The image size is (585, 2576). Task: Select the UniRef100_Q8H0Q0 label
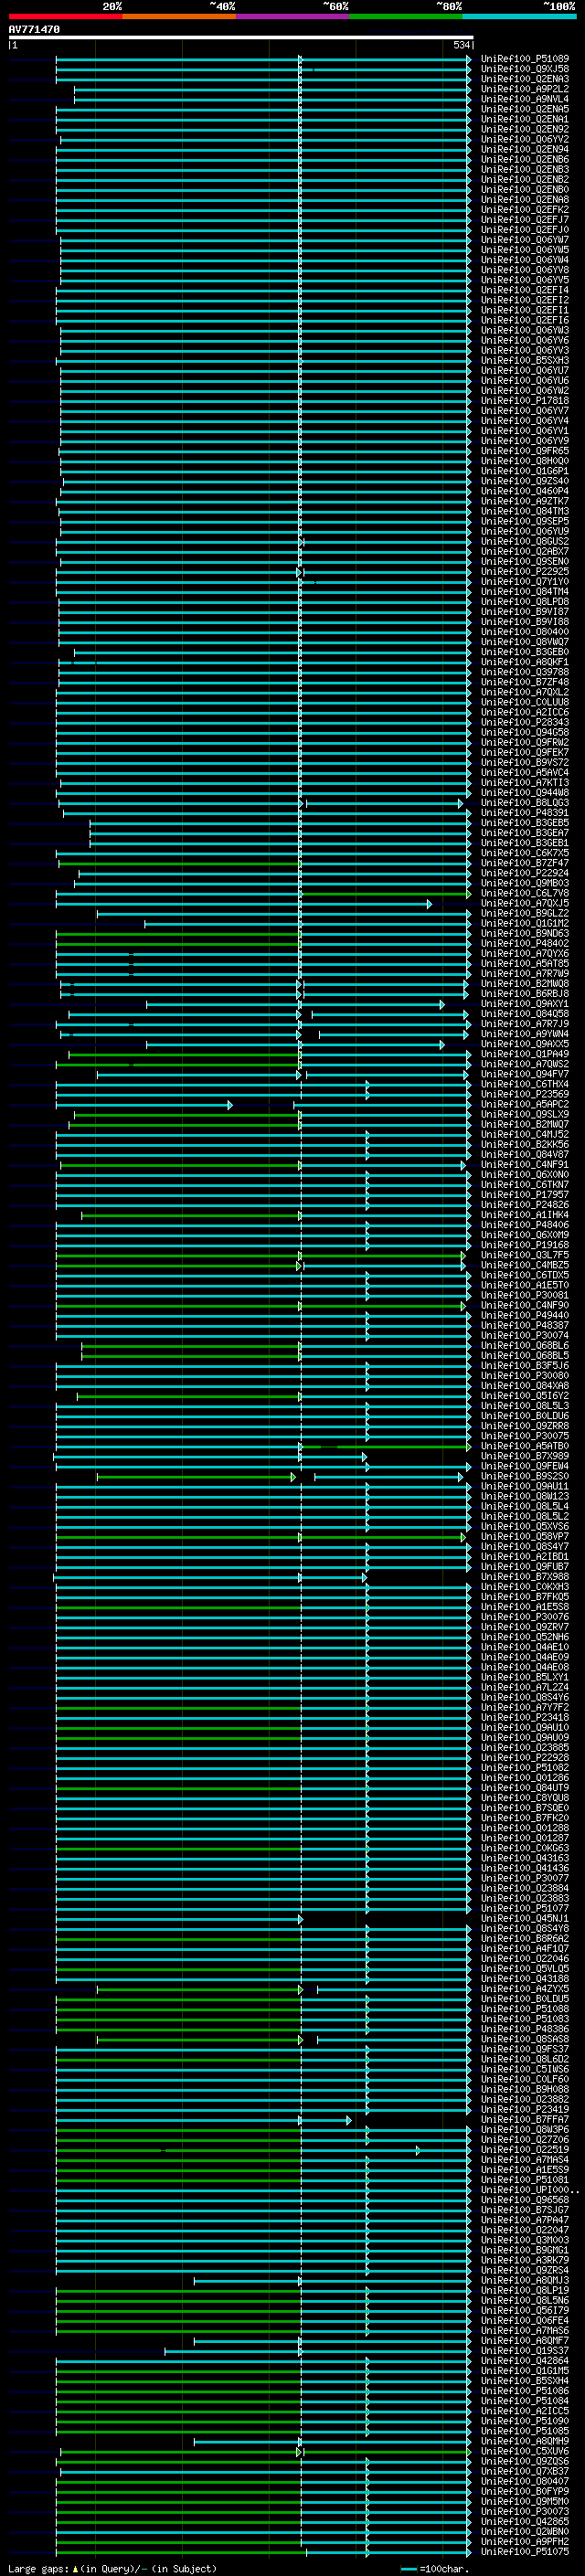tap(525, 461)
